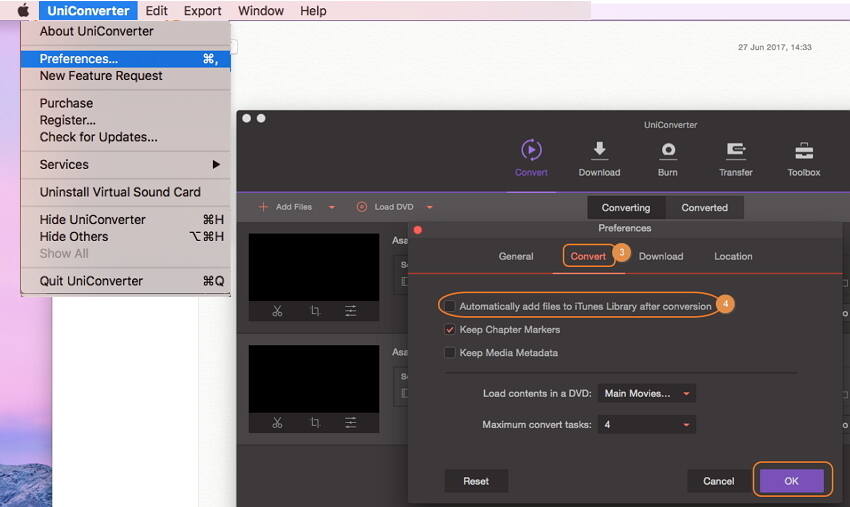This screenshot has width=850, height=507.
Task: Expand the Load DVD dropdown arrow
Action: point(429,207)
